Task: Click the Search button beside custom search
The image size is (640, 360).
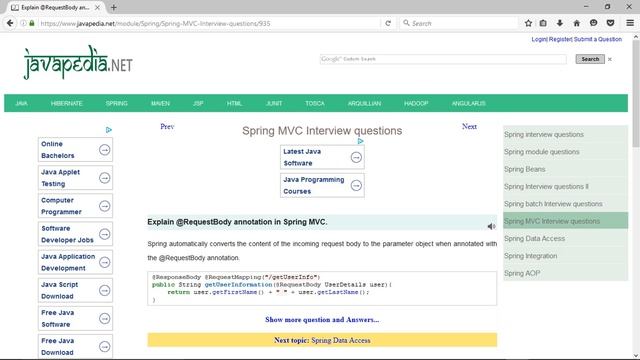Action: click(590, 59)
